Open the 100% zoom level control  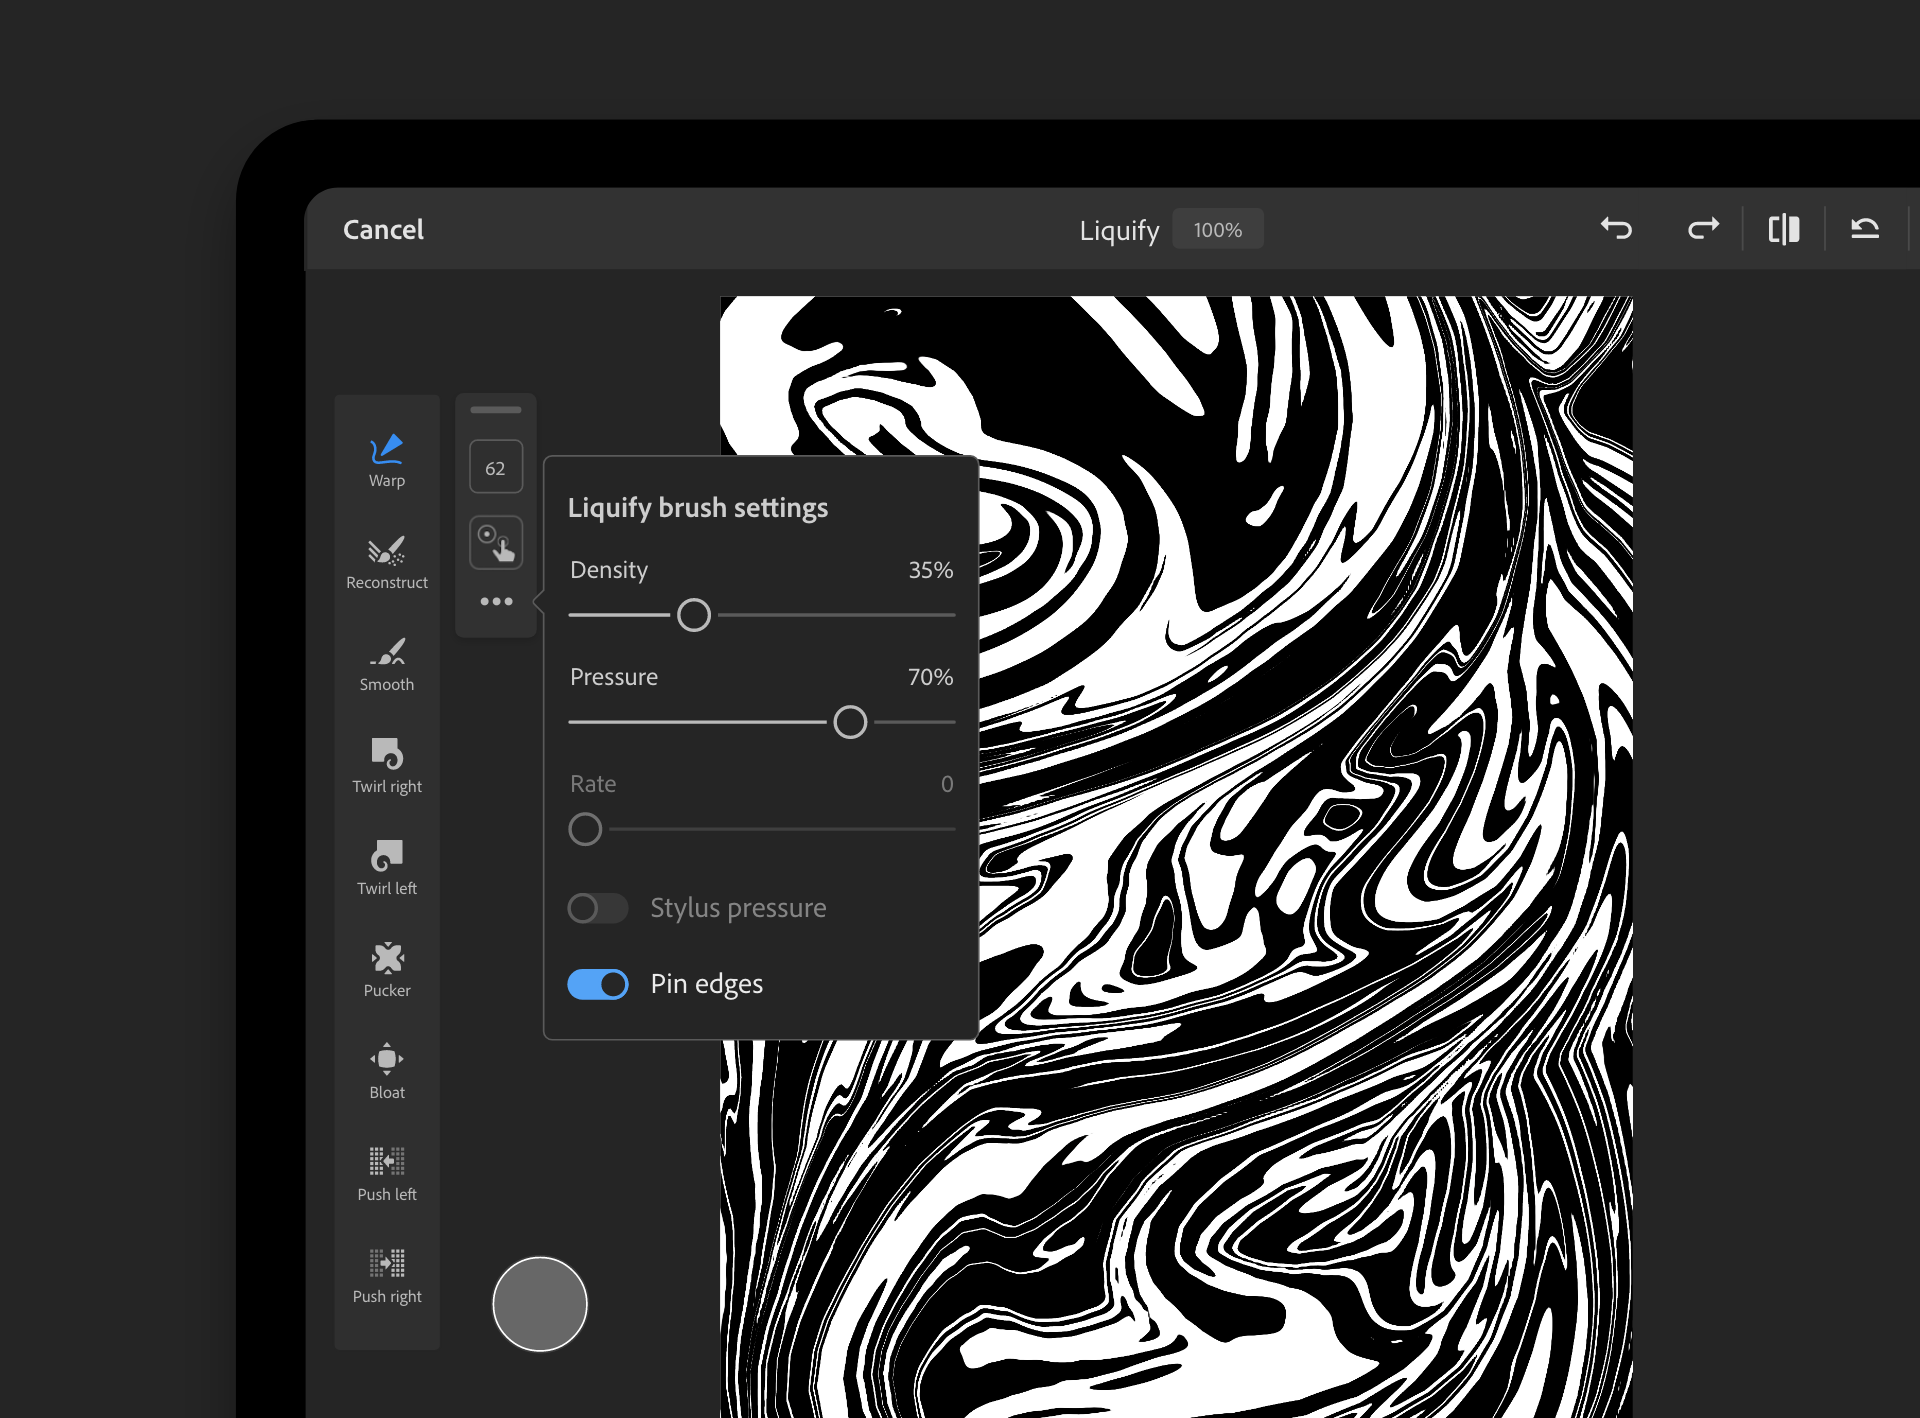click(1217, 230)
